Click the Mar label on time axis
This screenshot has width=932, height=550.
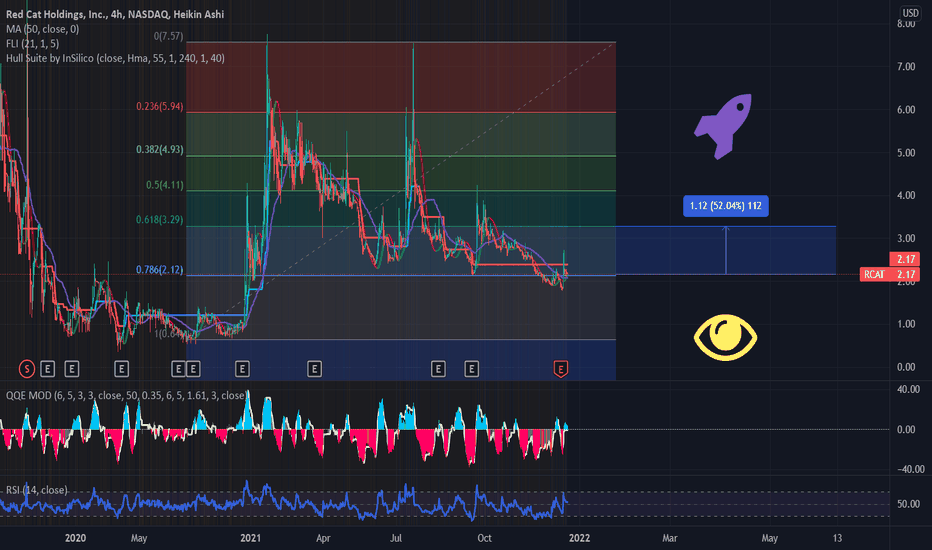tap(670, 538)
